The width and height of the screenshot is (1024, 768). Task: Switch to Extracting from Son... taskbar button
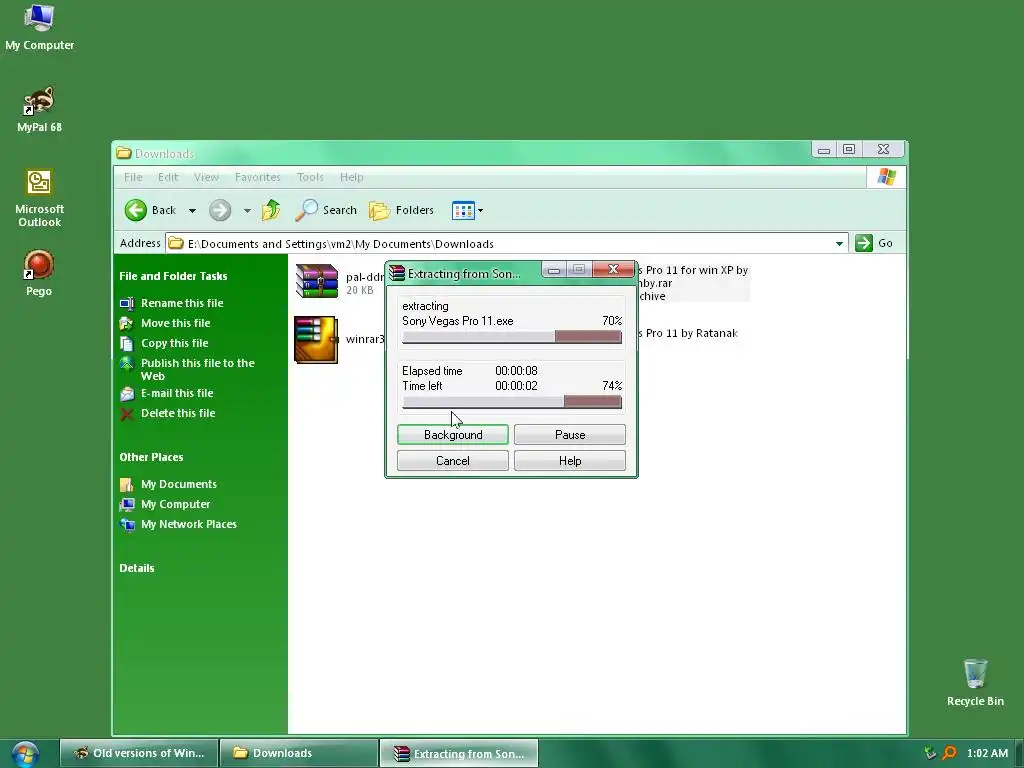459,754
